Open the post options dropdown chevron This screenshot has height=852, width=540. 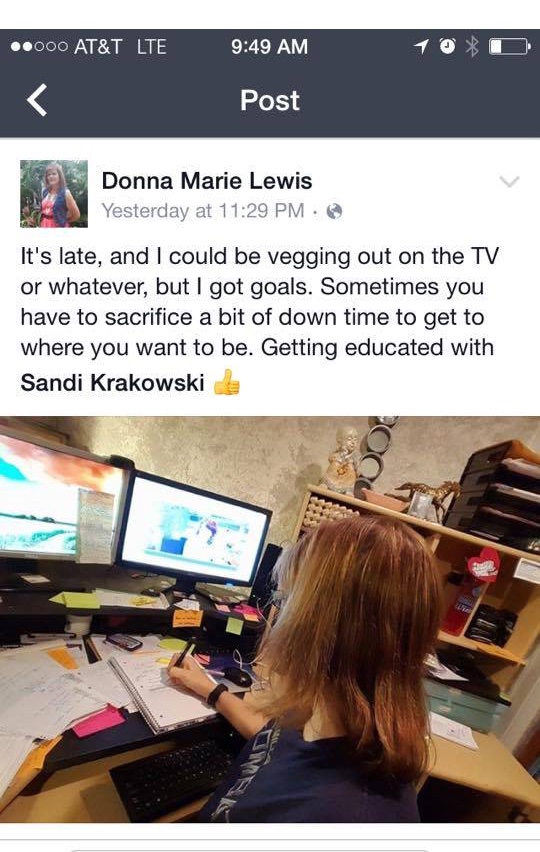509,181
